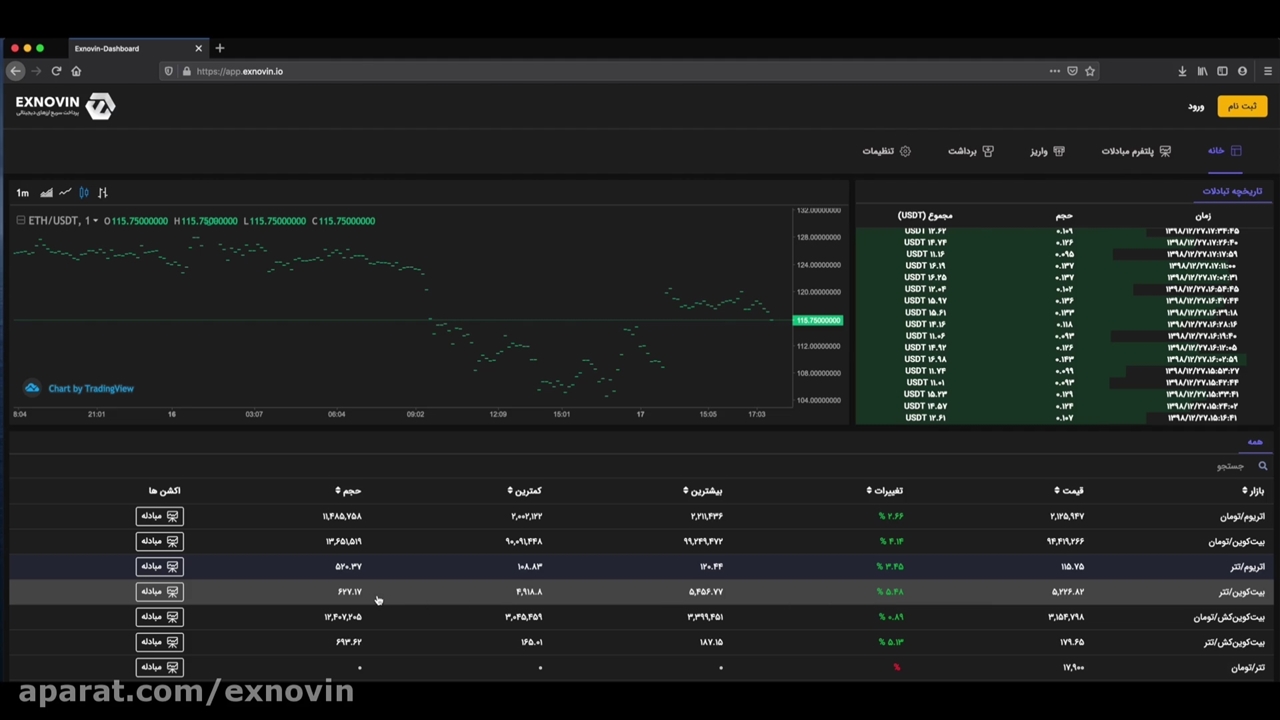This screenshot has width=1280, height=720.
Task: Expand ETH/USDT legend dropdown arrow
Action: 95,221
